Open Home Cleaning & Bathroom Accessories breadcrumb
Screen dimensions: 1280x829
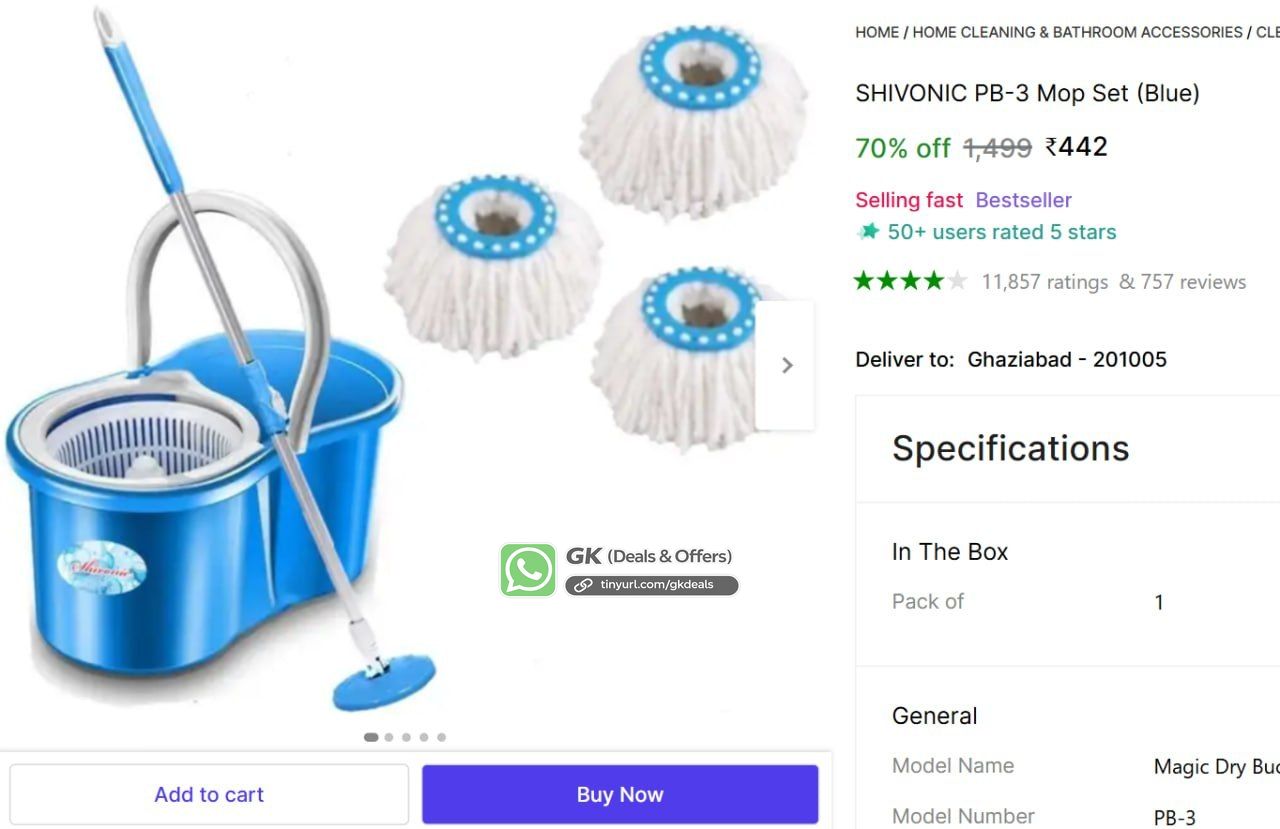coord(1077,32)
